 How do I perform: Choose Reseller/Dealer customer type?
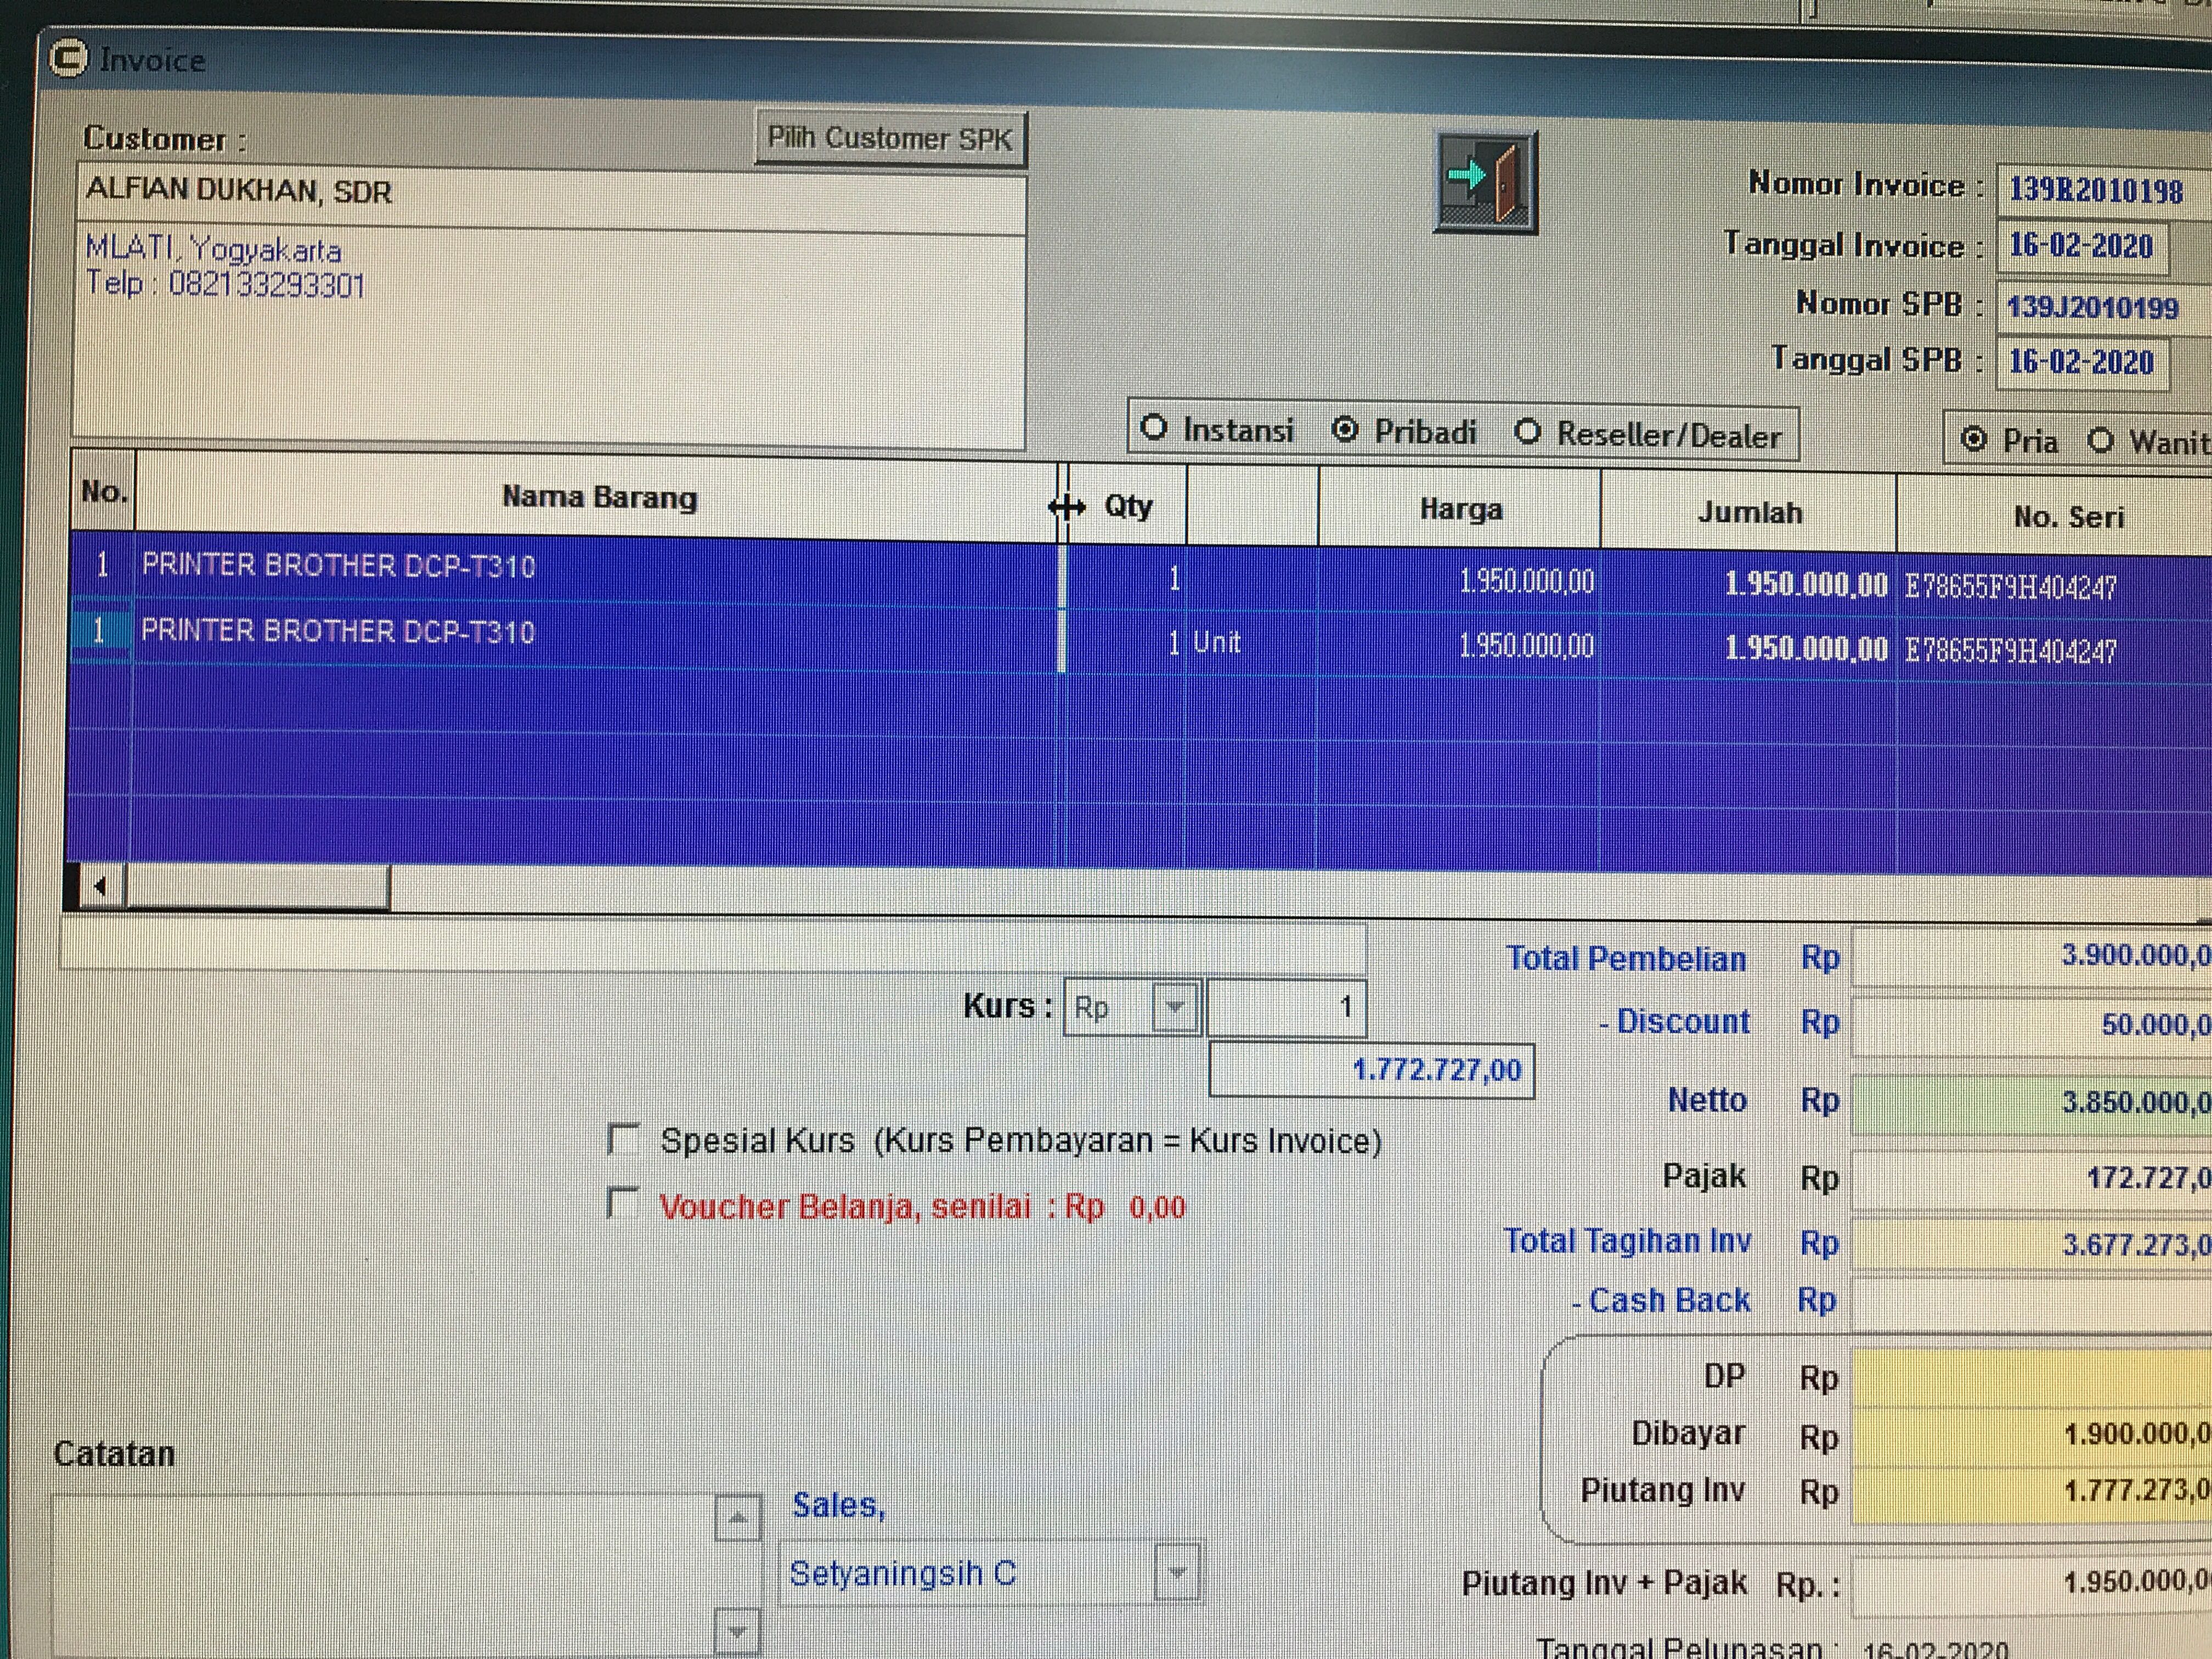click(x=1527, y=432)
